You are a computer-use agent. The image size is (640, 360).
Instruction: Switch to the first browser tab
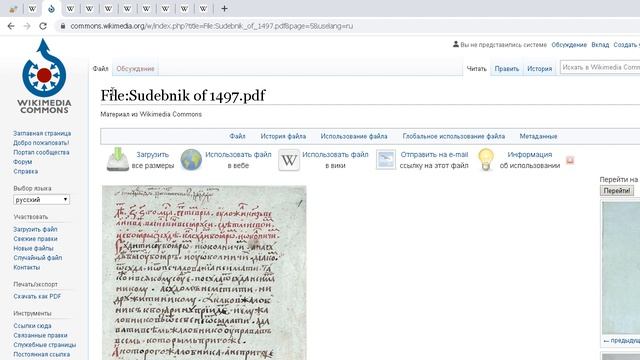pyautogui.click(x=13, y=9)
